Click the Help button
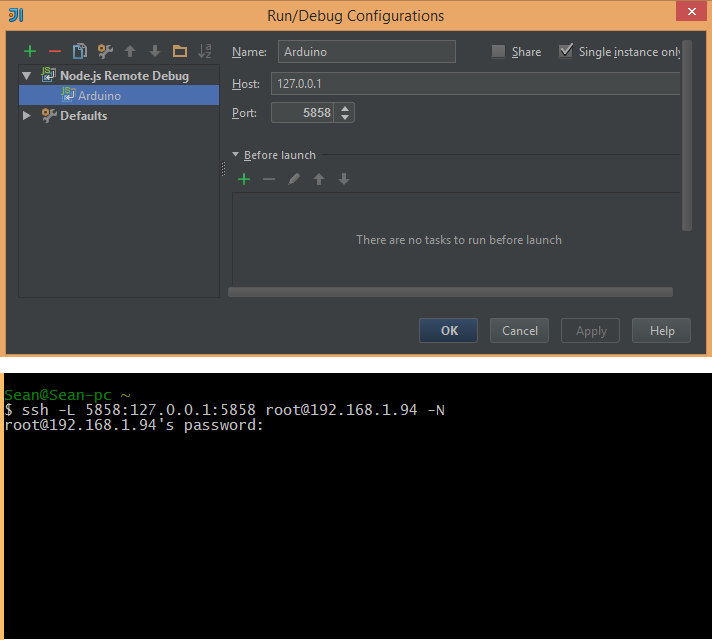The width and height of the screenshot is (712, 640). click(662, 331)
